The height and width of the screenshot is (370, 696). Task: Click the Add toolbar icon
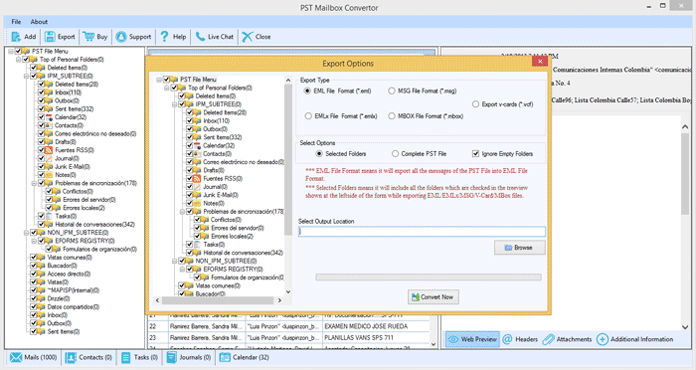[x=16, y=37]
